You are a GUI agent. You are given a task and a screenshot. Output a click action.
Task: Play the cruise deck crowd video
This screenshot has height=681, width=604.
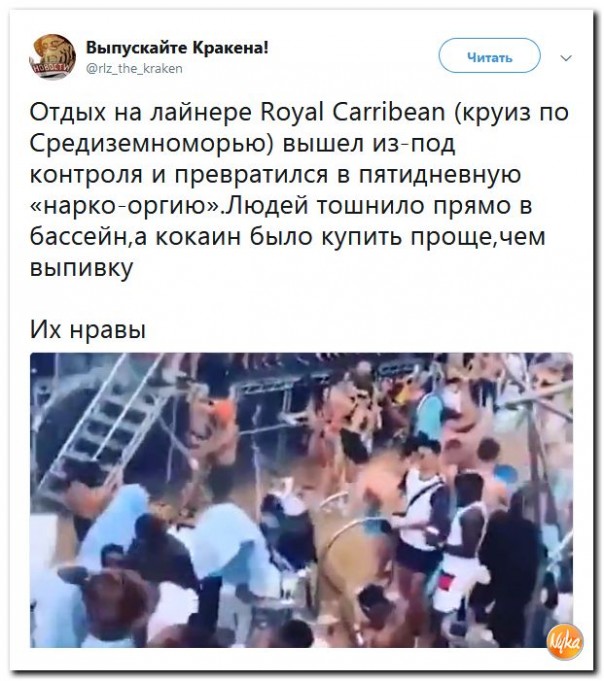tap(301, 500)
